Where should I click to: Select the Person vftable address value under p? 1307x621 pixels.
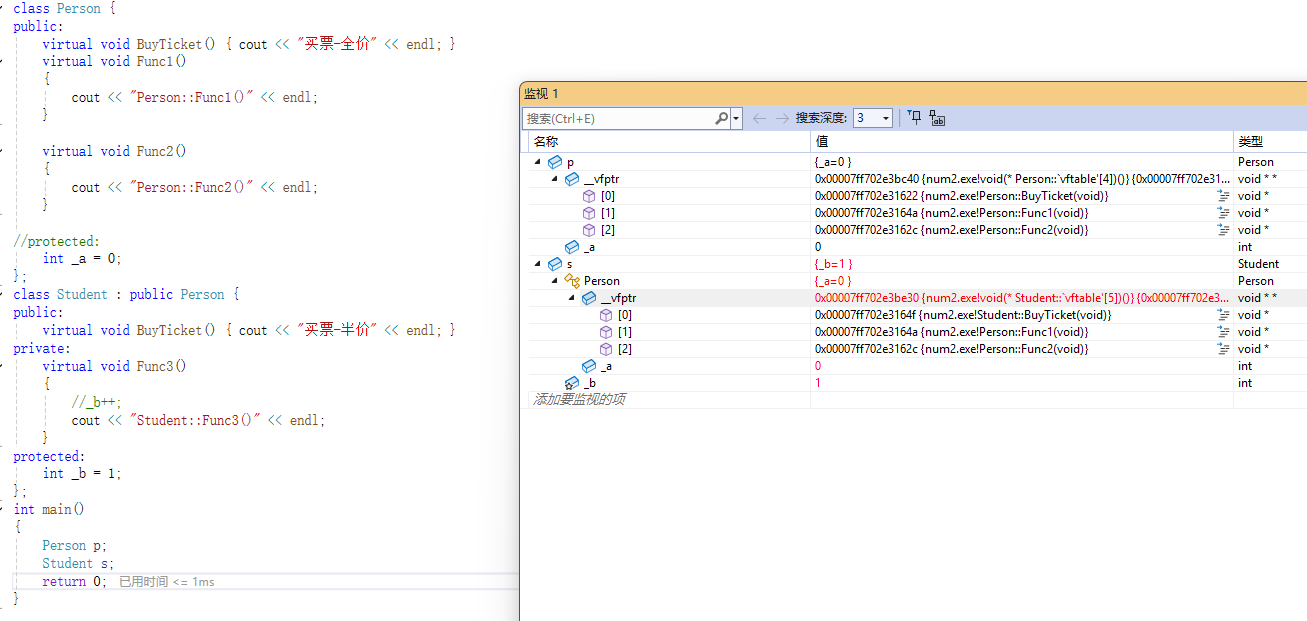point(1022,179)
